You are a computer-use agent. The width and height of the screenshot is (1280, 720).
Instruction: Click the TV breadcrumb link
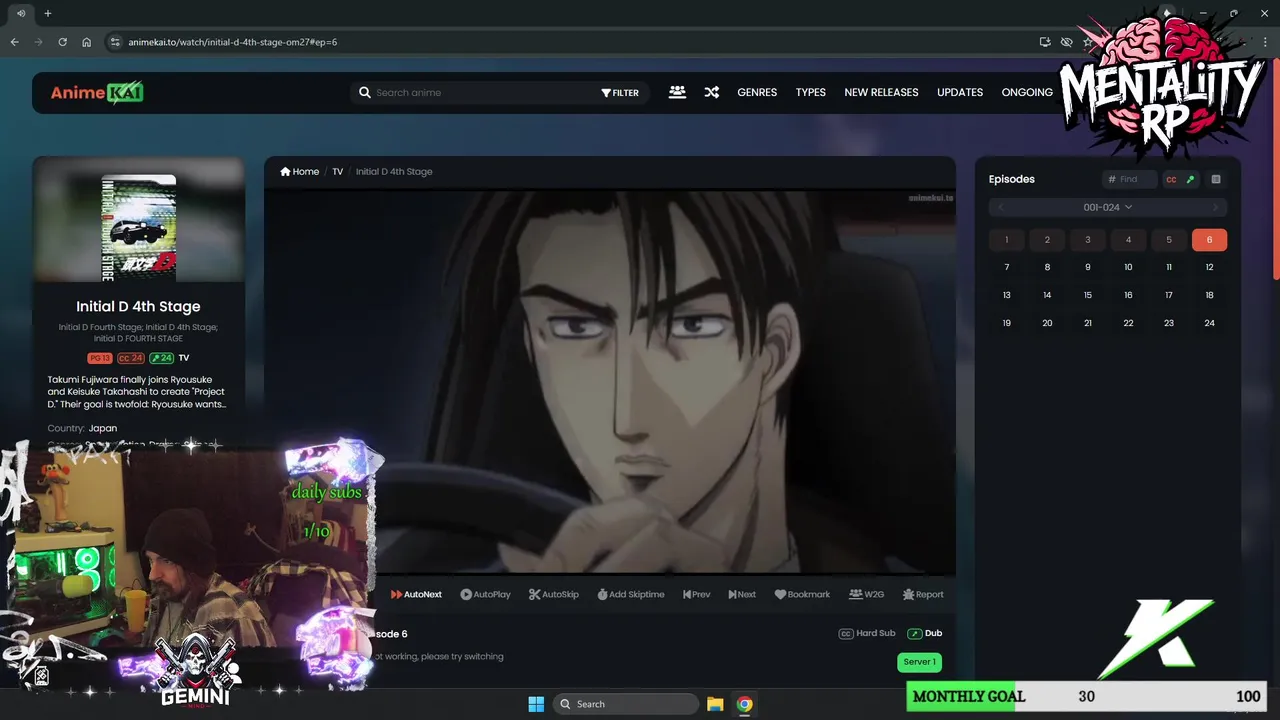(x=338, y=172)
